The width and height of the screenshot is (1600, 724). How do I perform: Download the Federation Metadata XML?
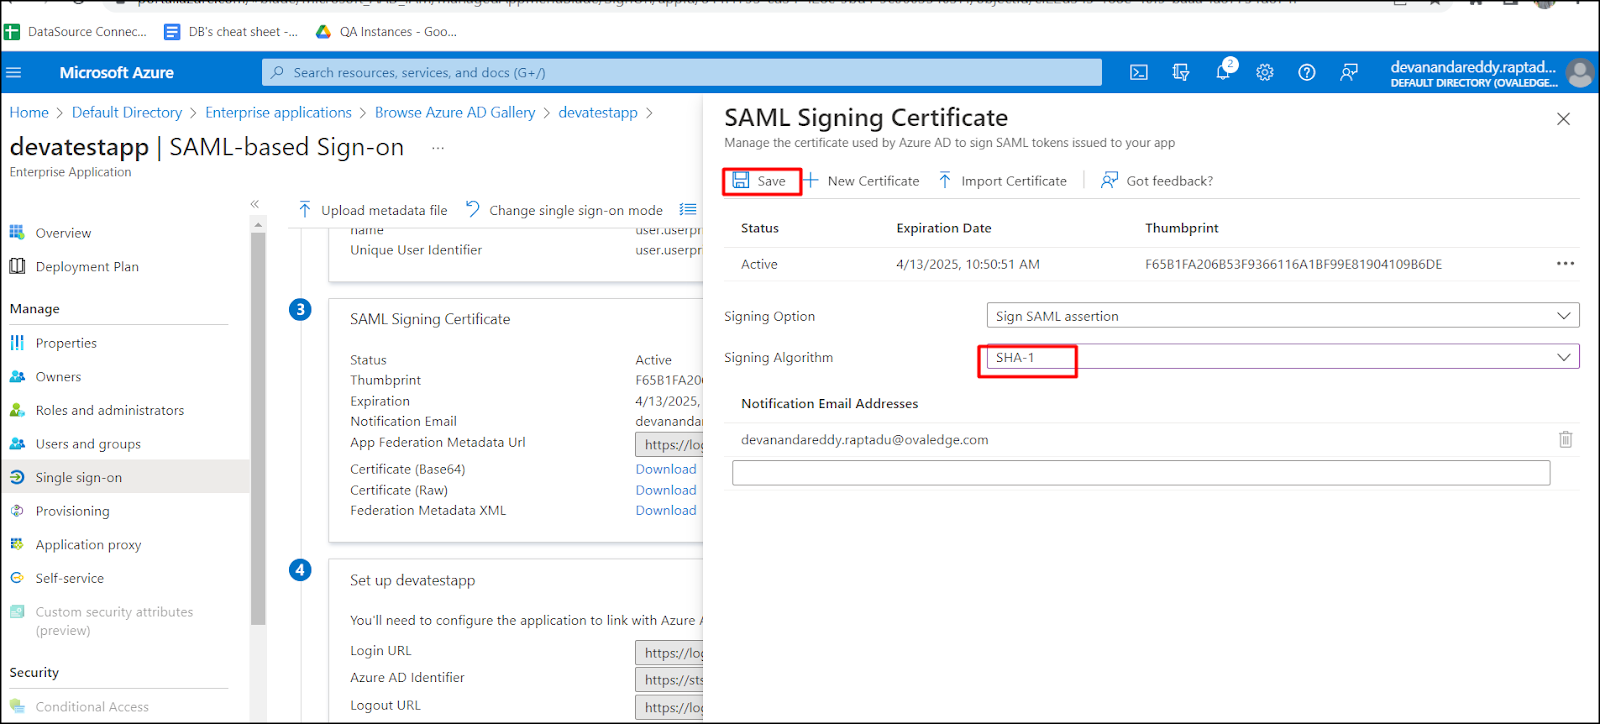point(666,510)
